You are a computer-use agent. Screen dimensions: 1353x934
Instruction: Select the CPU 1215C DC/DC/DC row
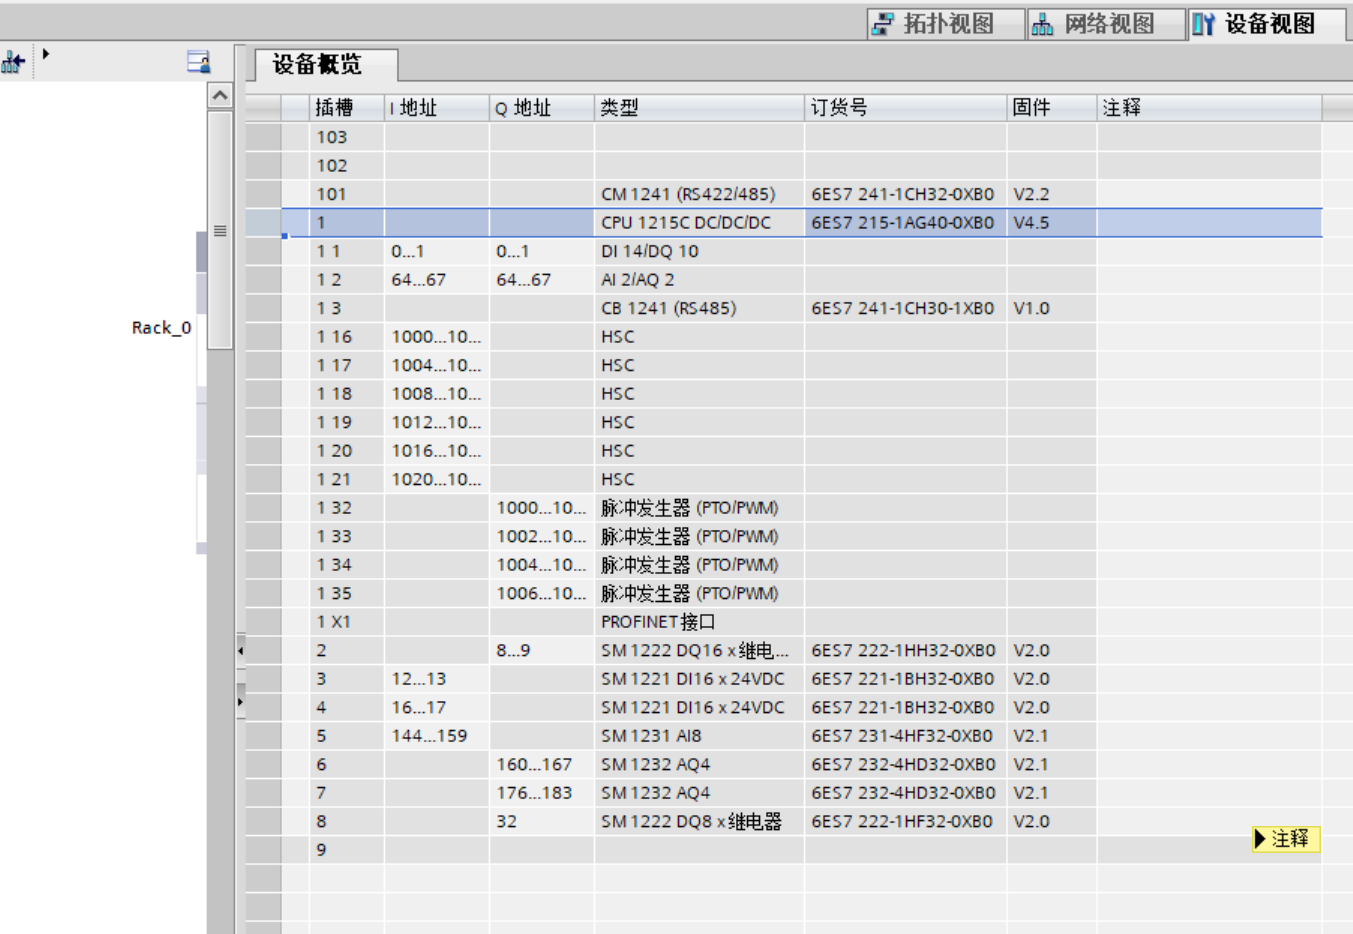[685, 223]
